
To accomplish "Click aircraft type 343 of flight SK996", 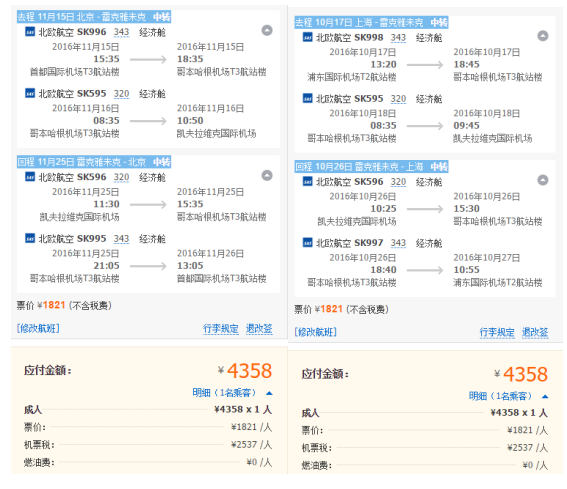I will [122, 32].
